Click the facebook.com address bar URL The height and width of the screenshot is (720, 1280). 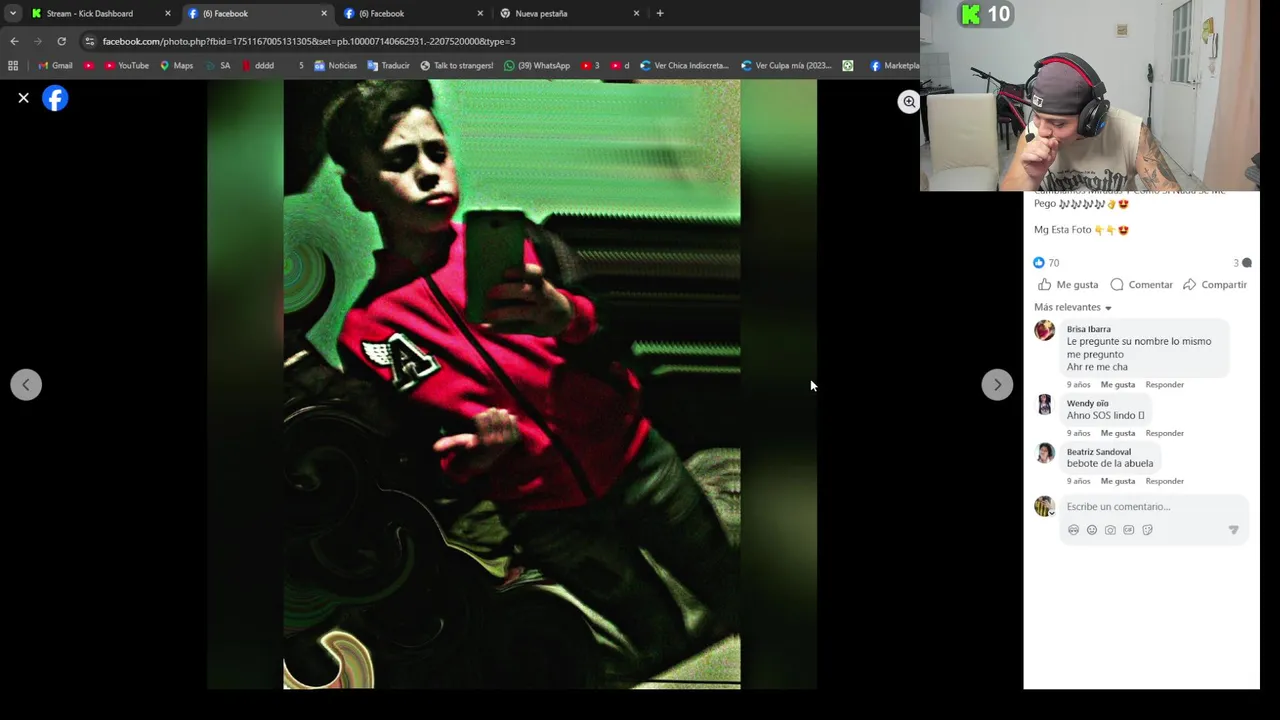pos(309,41)
